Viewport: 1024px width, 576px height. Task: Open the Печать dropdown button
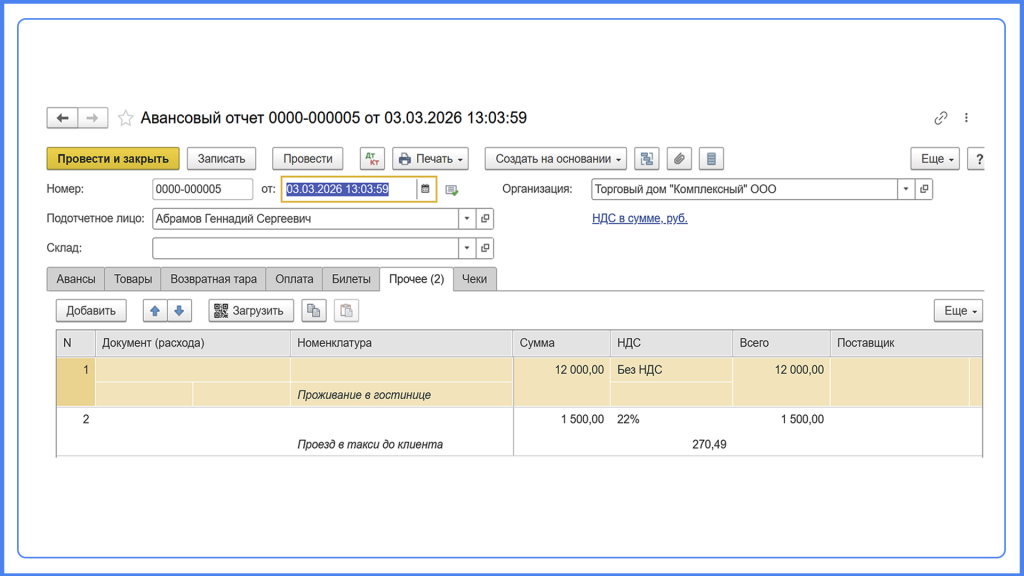(x=431, y=159)
